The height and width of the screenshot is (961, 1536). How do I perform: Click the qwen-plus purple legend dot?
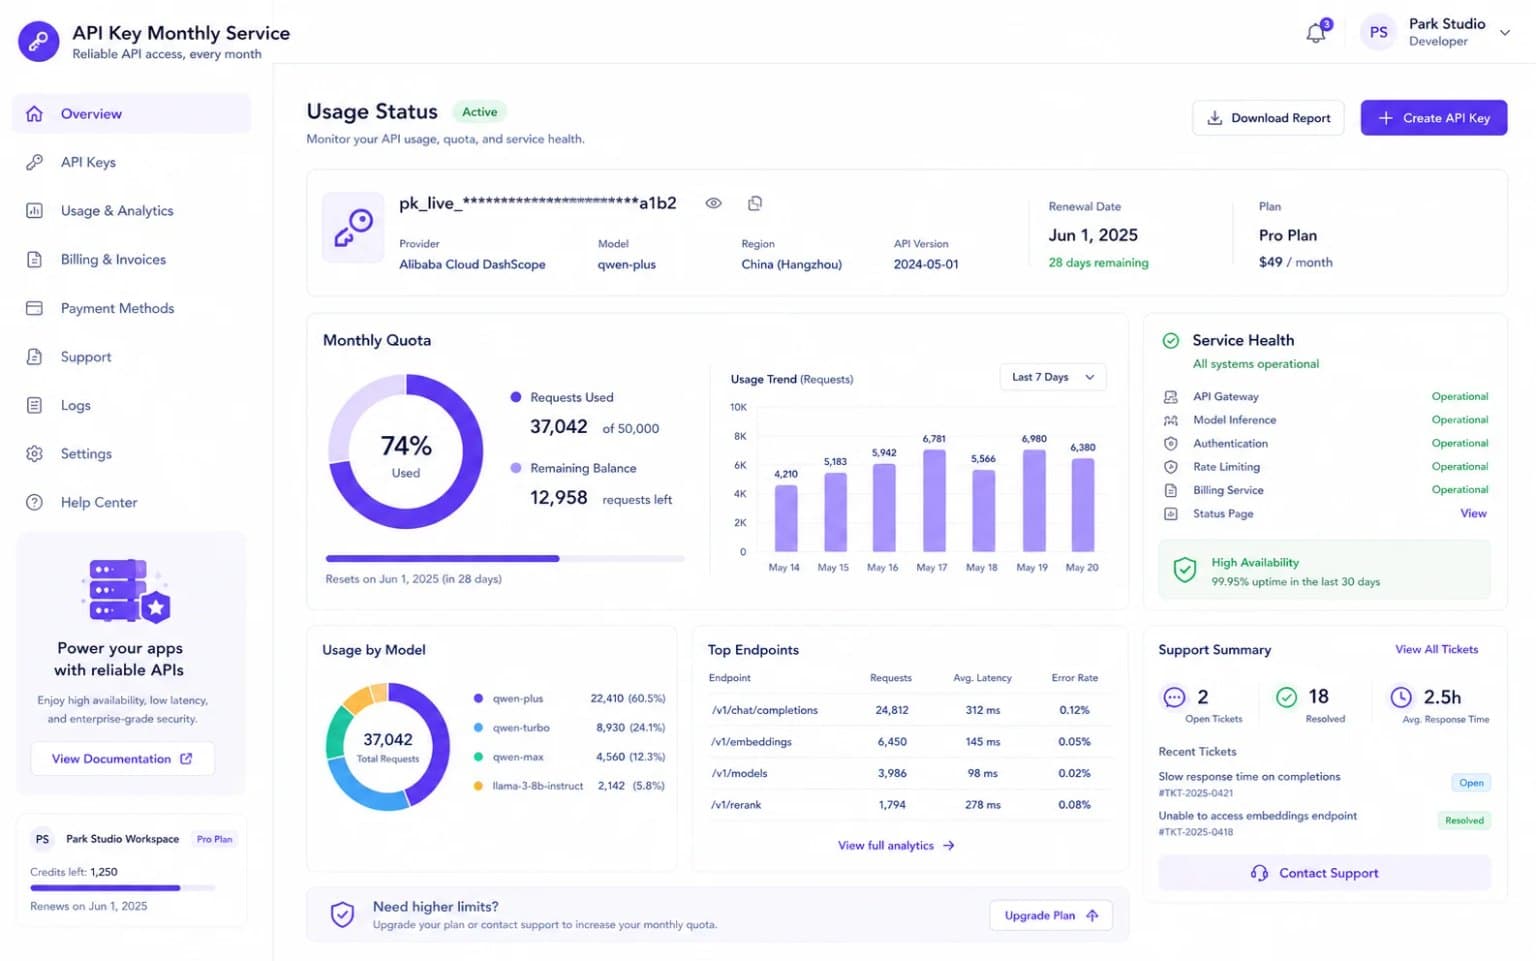pyautogui.click(x=478, y=699)
